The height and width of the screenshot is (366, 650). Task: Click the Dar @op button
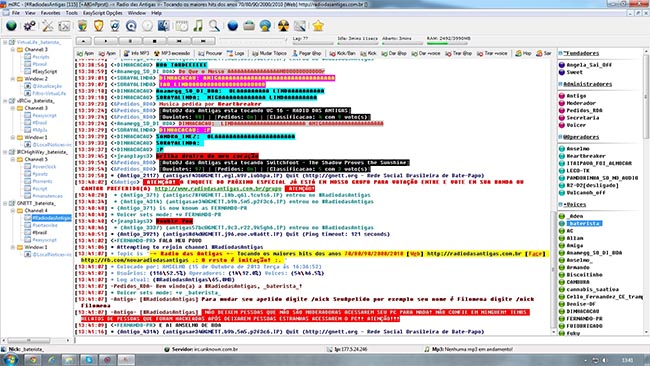pos(394,53)
